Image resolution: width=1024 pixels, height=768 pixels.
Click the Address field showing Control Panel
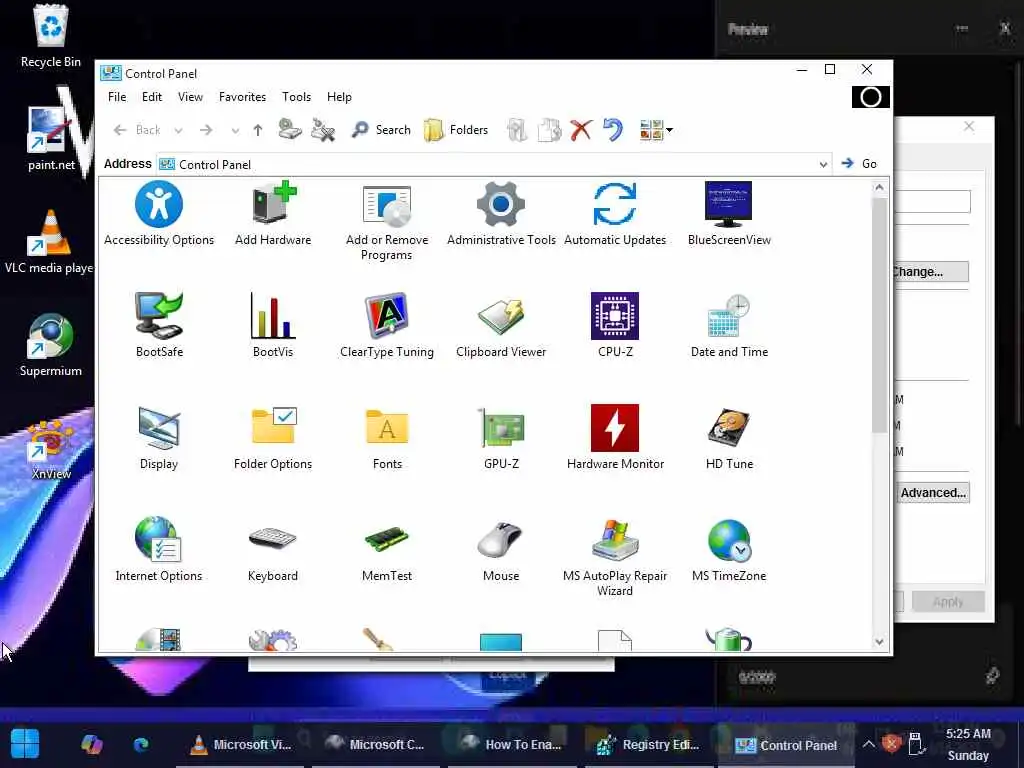(x=493, y=165)
